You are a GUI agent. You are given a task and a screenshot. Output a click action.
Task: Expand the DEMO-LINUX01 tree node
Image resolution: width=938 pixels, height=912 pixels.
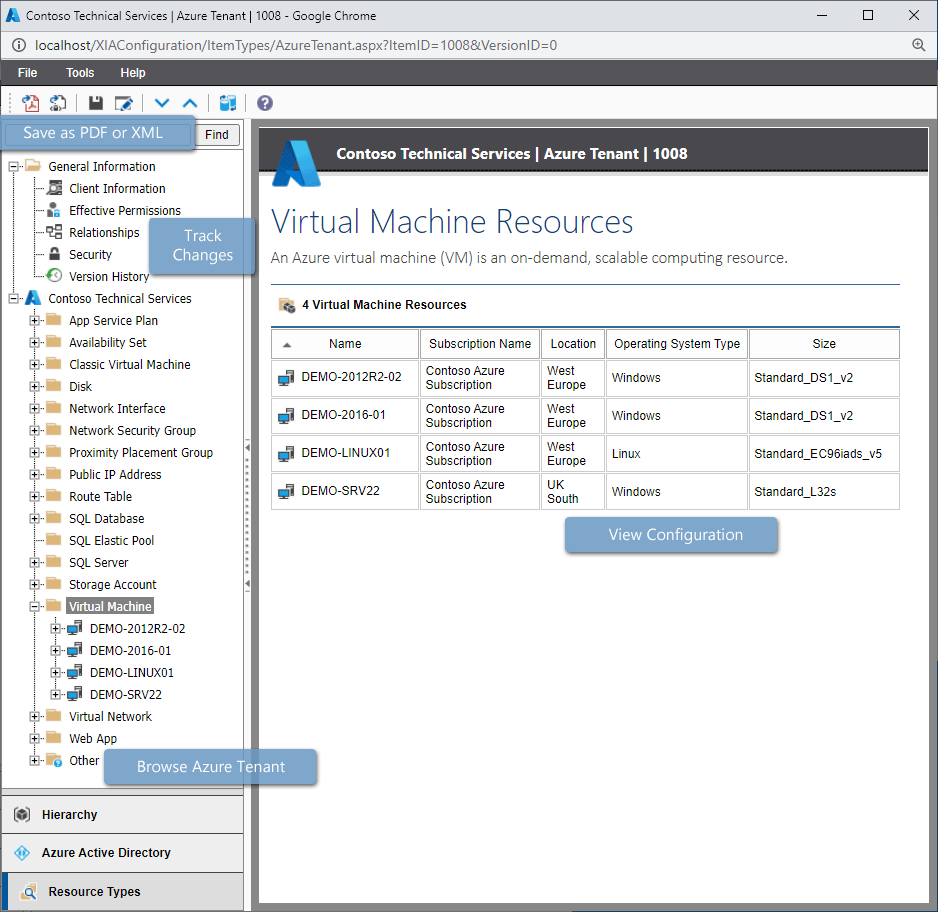[x=56, y=672]
